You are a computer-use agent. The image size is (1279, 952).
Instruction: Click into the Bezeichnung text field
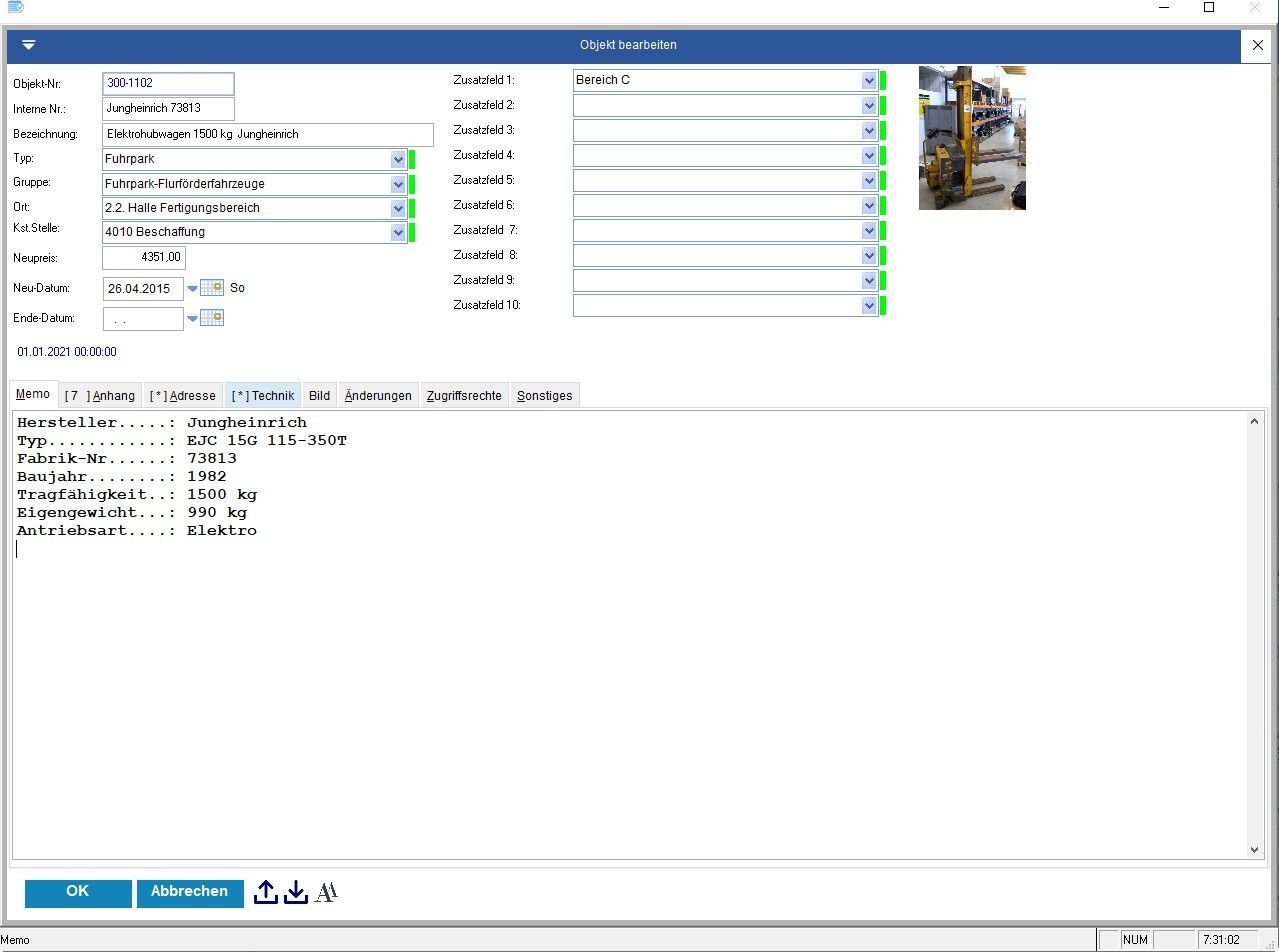tap(268, 134)
